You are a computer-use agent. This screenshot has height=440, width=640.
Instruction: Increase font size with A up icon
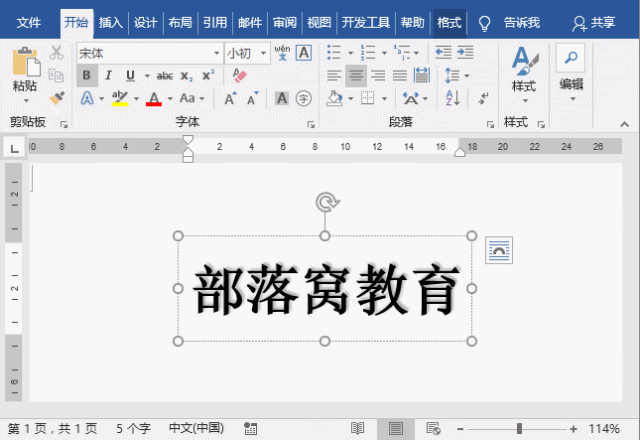tap(230, 98)
